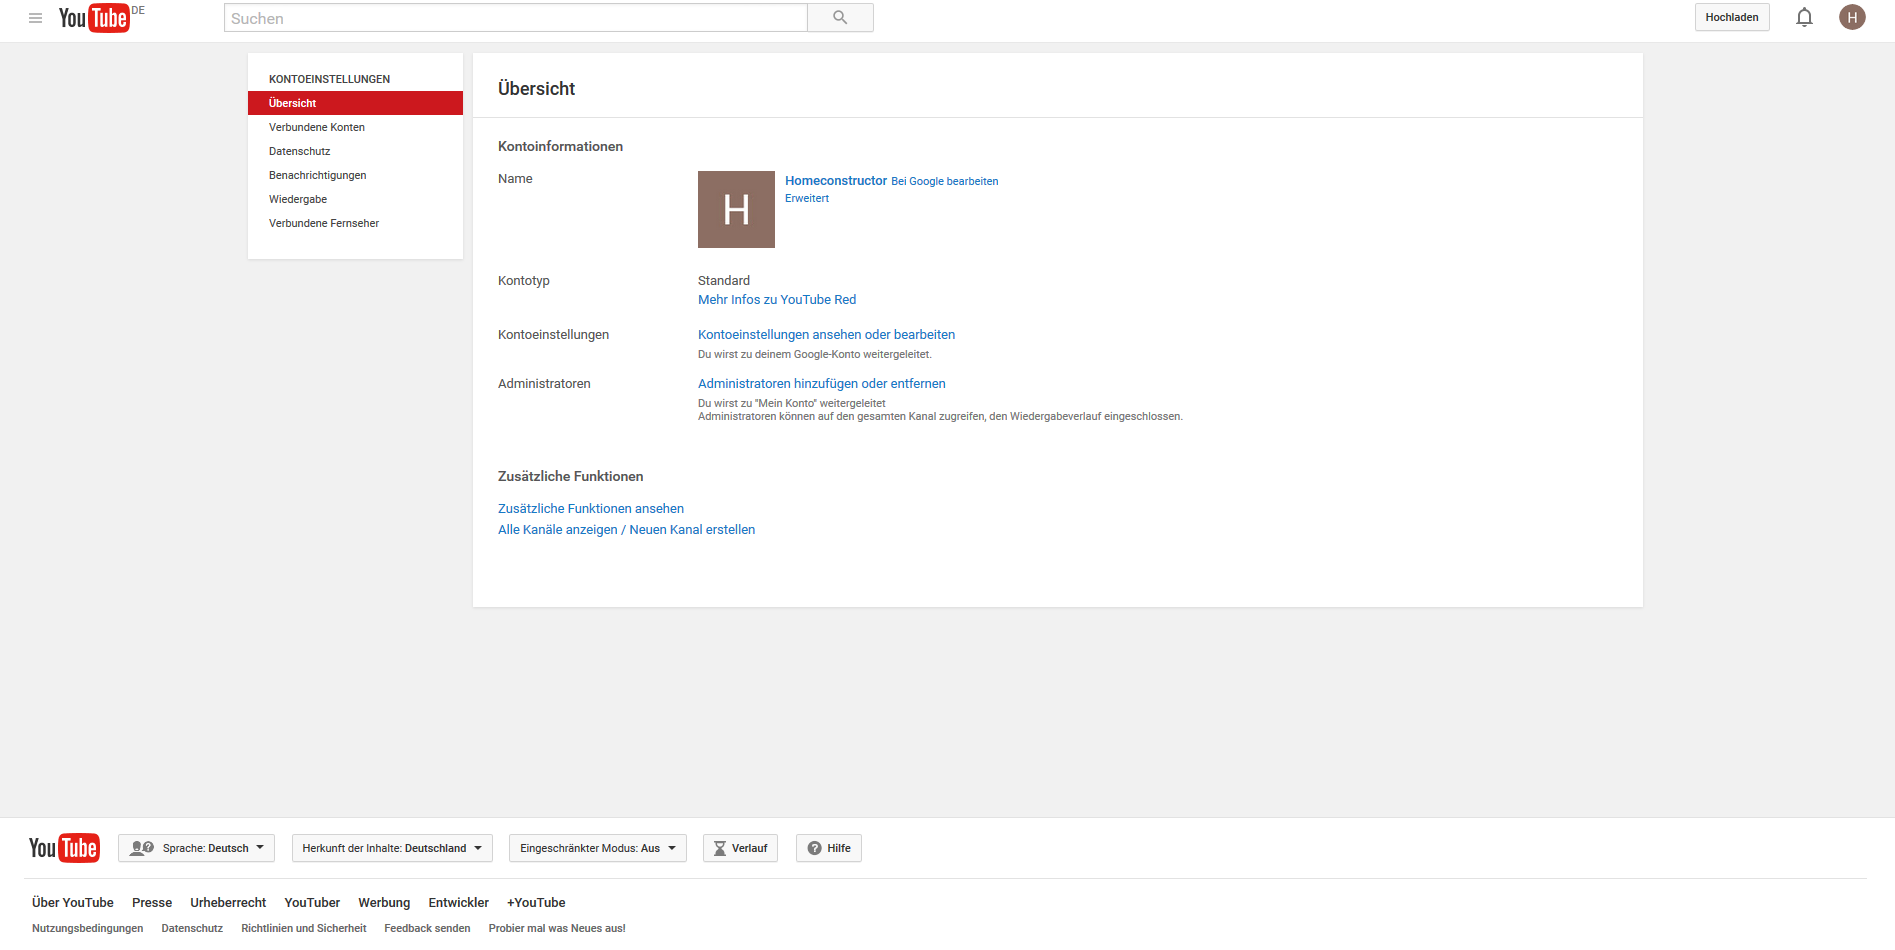
Task: Open Richtlinien und Sicherheit link
Action: (304, 929)
